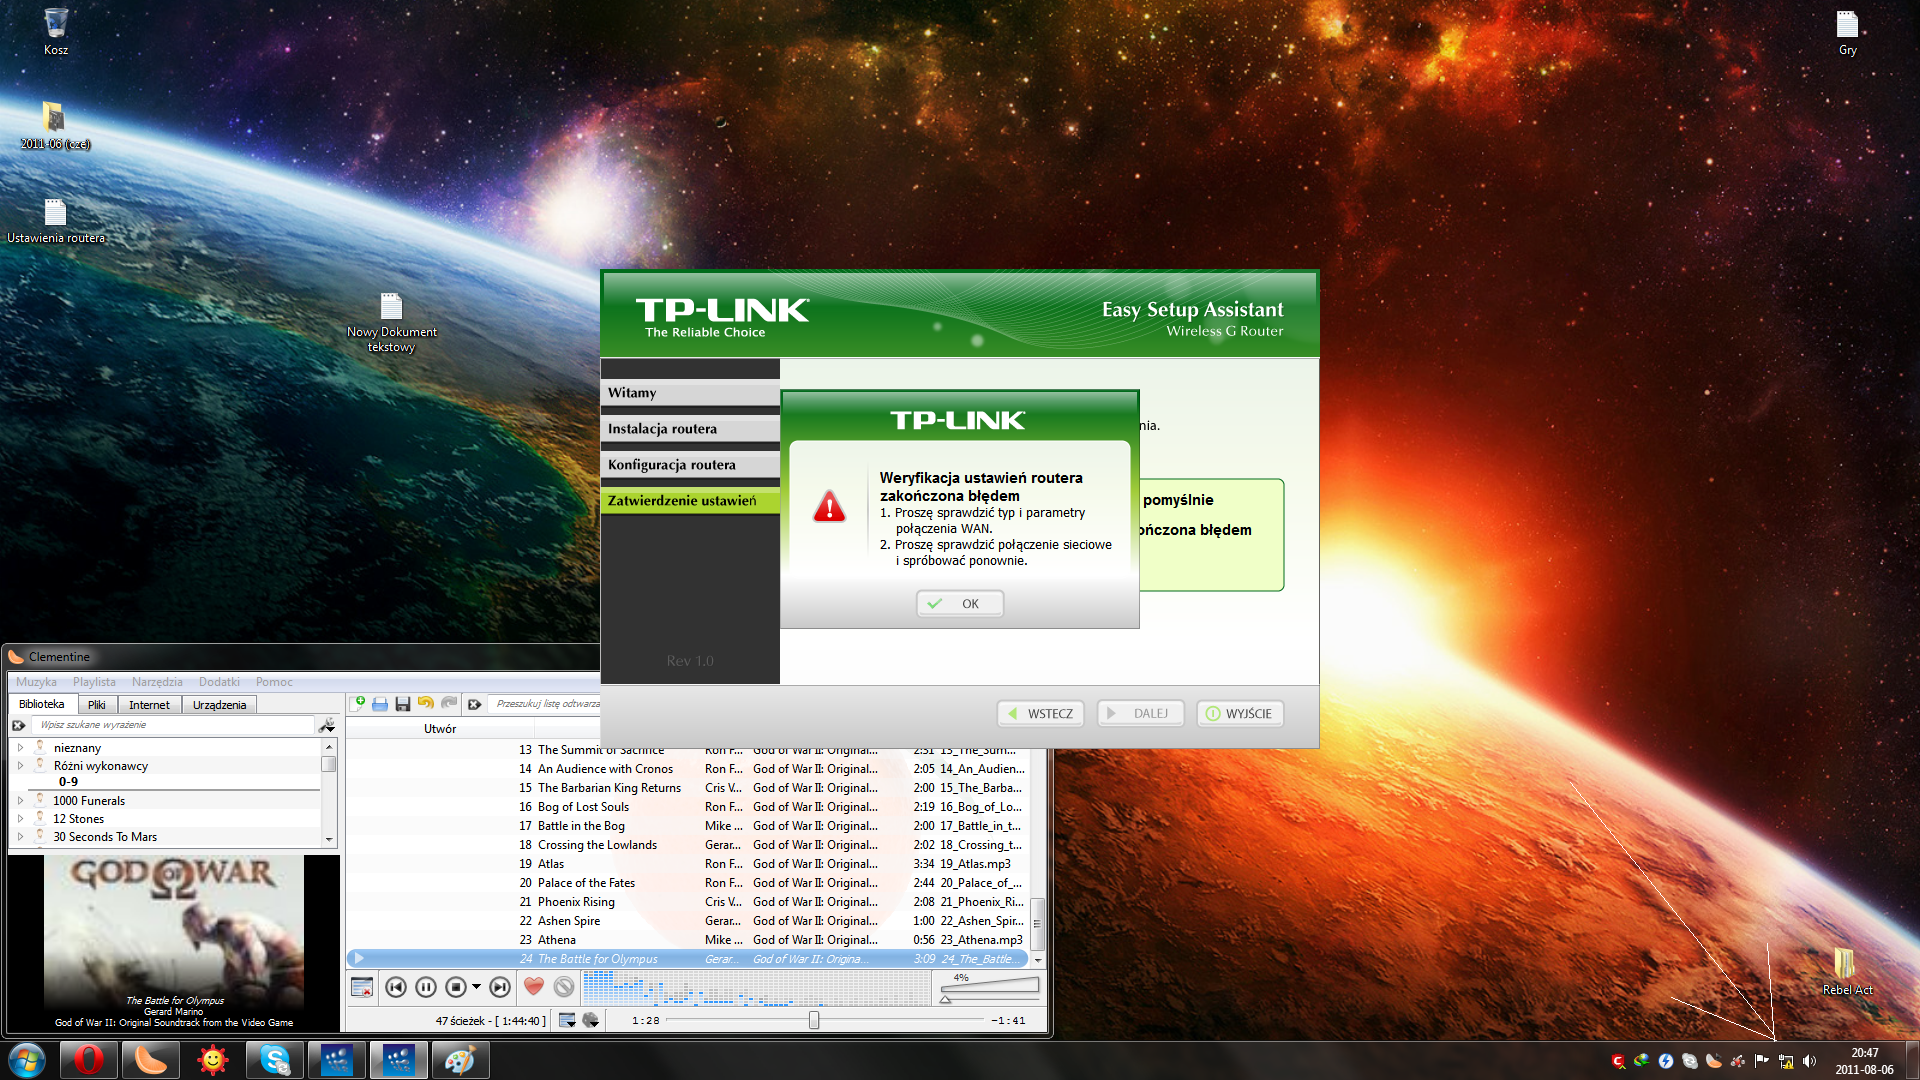Expand the 1000 Funerals artist

click(x=20, y=800)
